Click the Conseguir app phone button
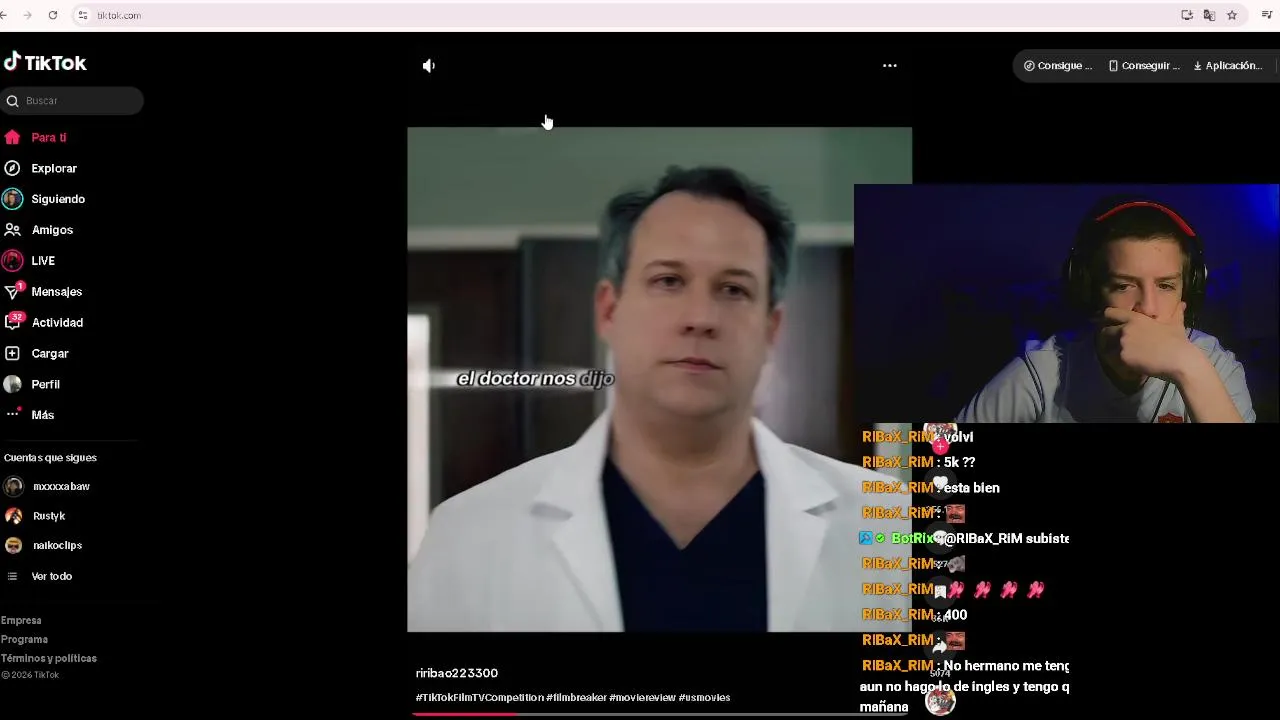 tap(1144, 66)
